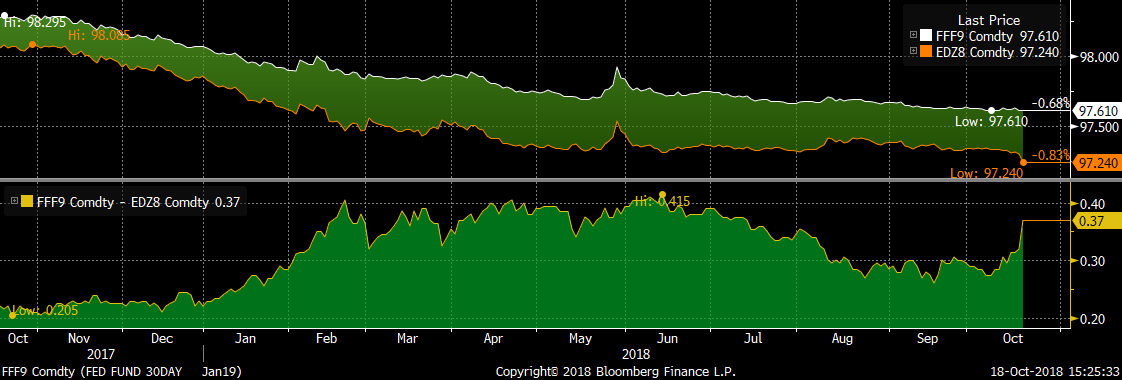Expand the spread series legend plus box
The height and width of the screenshot is (380, 1122).
click(x=14, y=203)
